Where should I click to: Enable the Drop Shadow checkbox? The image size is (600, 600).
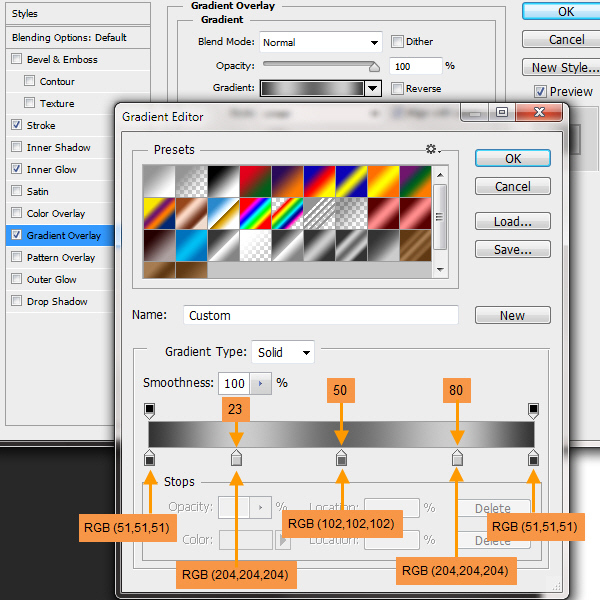[16, 301]
